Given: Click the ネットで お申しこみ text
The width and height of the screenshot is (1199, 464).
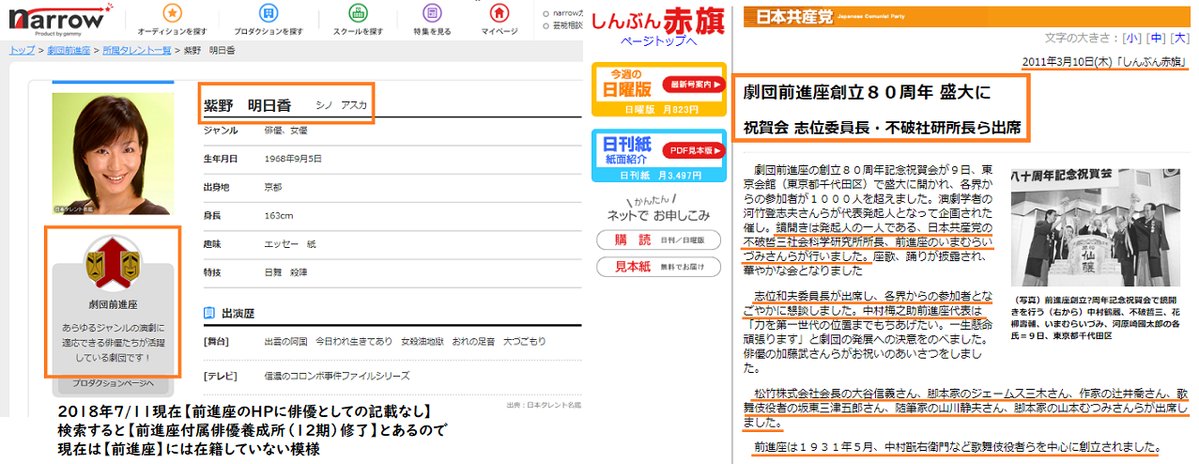Looking at the screenshot, I should click(658, 215).
